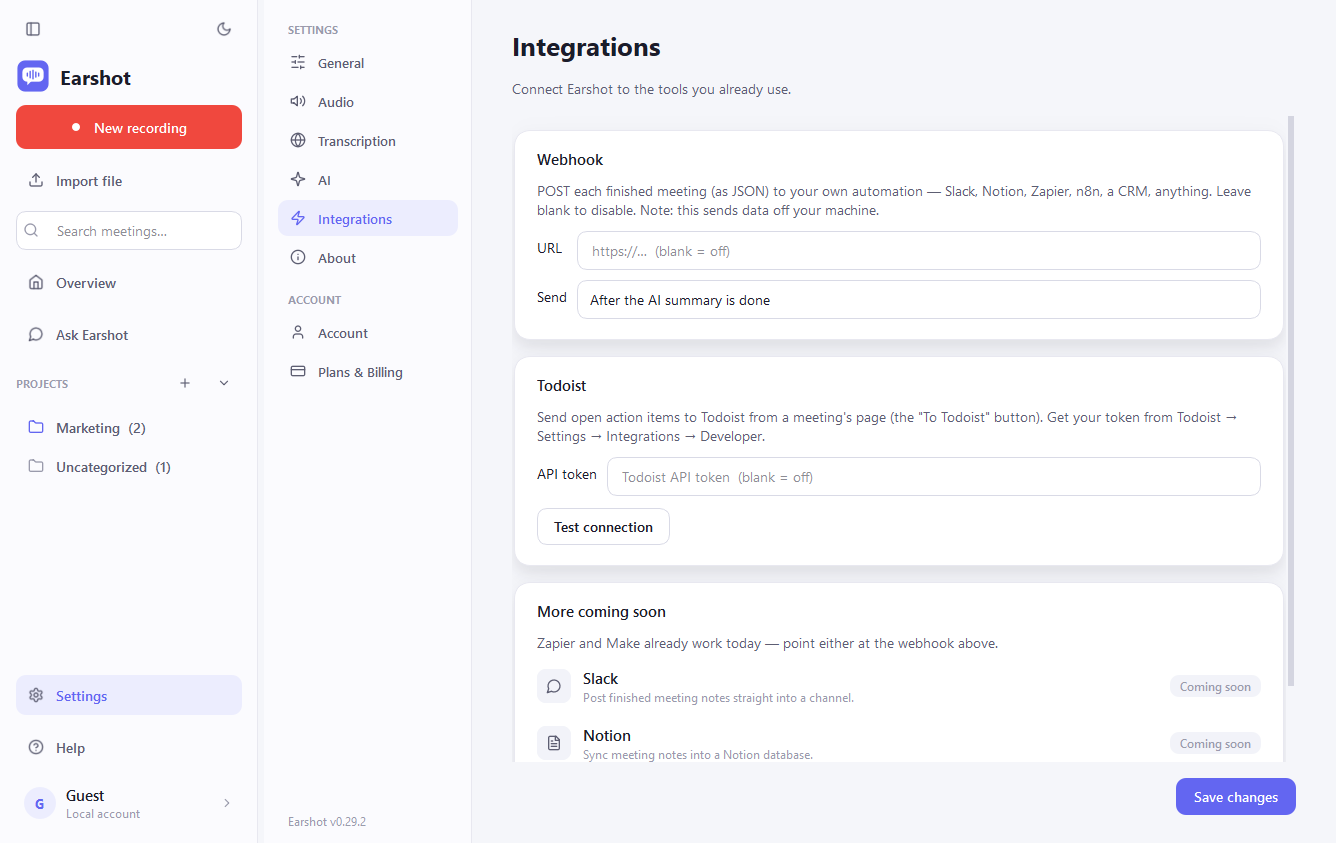Click the search magnifier icon
The height and width of the screenshot is (843, 1336).
32,230
